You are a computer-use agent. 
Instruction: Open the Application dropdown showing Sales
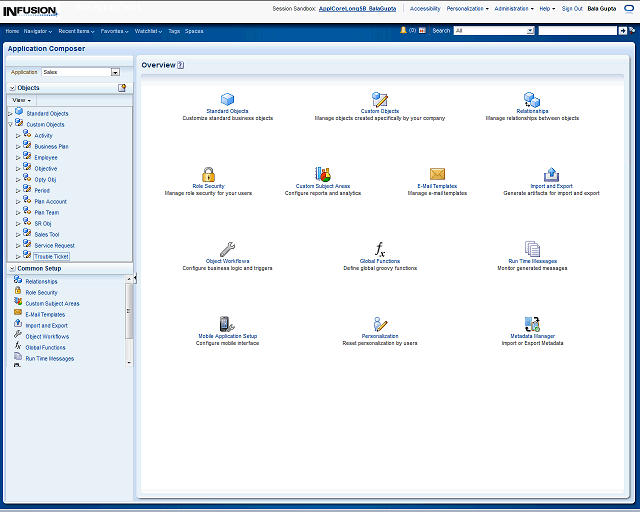coord(115,72)
